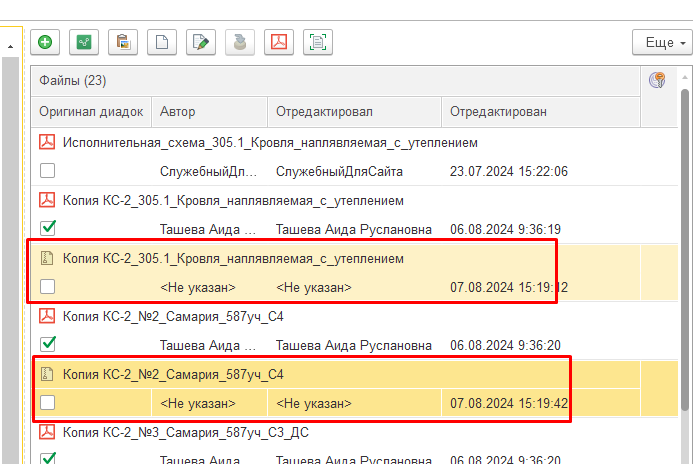Click the blank document toolbar icon
The height and width of the screenshot is (464, 693).
pos(162,42)
